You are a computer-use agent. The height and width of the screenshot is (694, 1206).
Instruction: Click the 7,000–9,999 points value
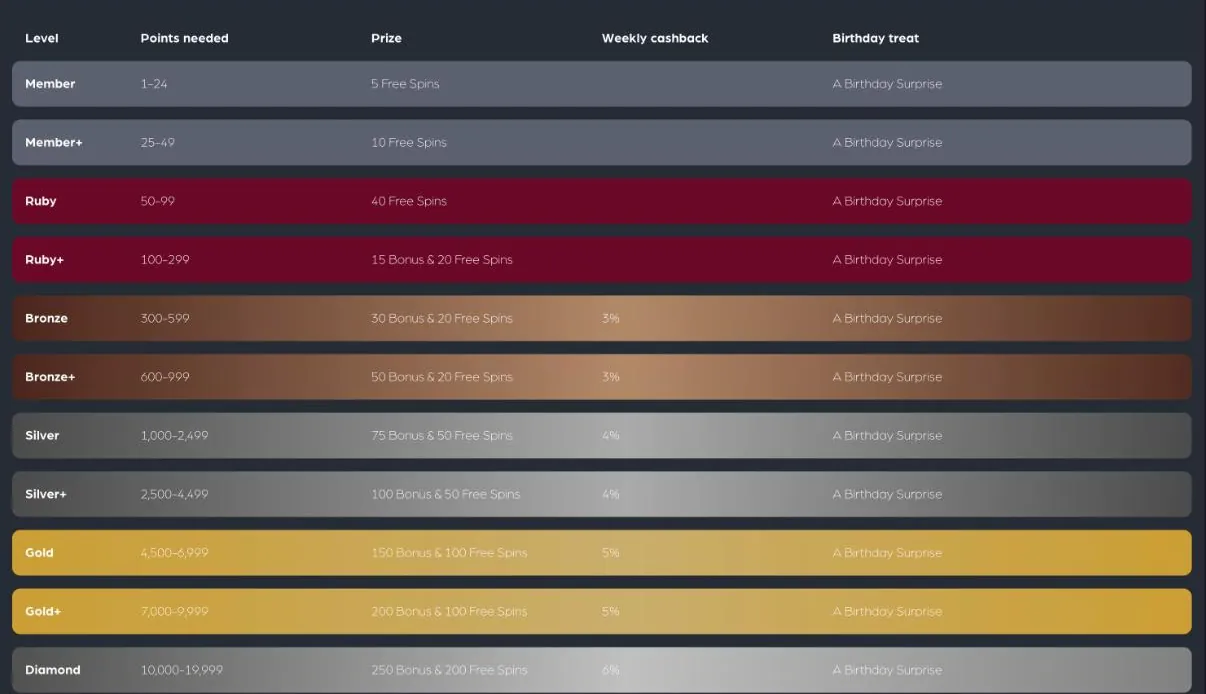[x=174, y=611]
